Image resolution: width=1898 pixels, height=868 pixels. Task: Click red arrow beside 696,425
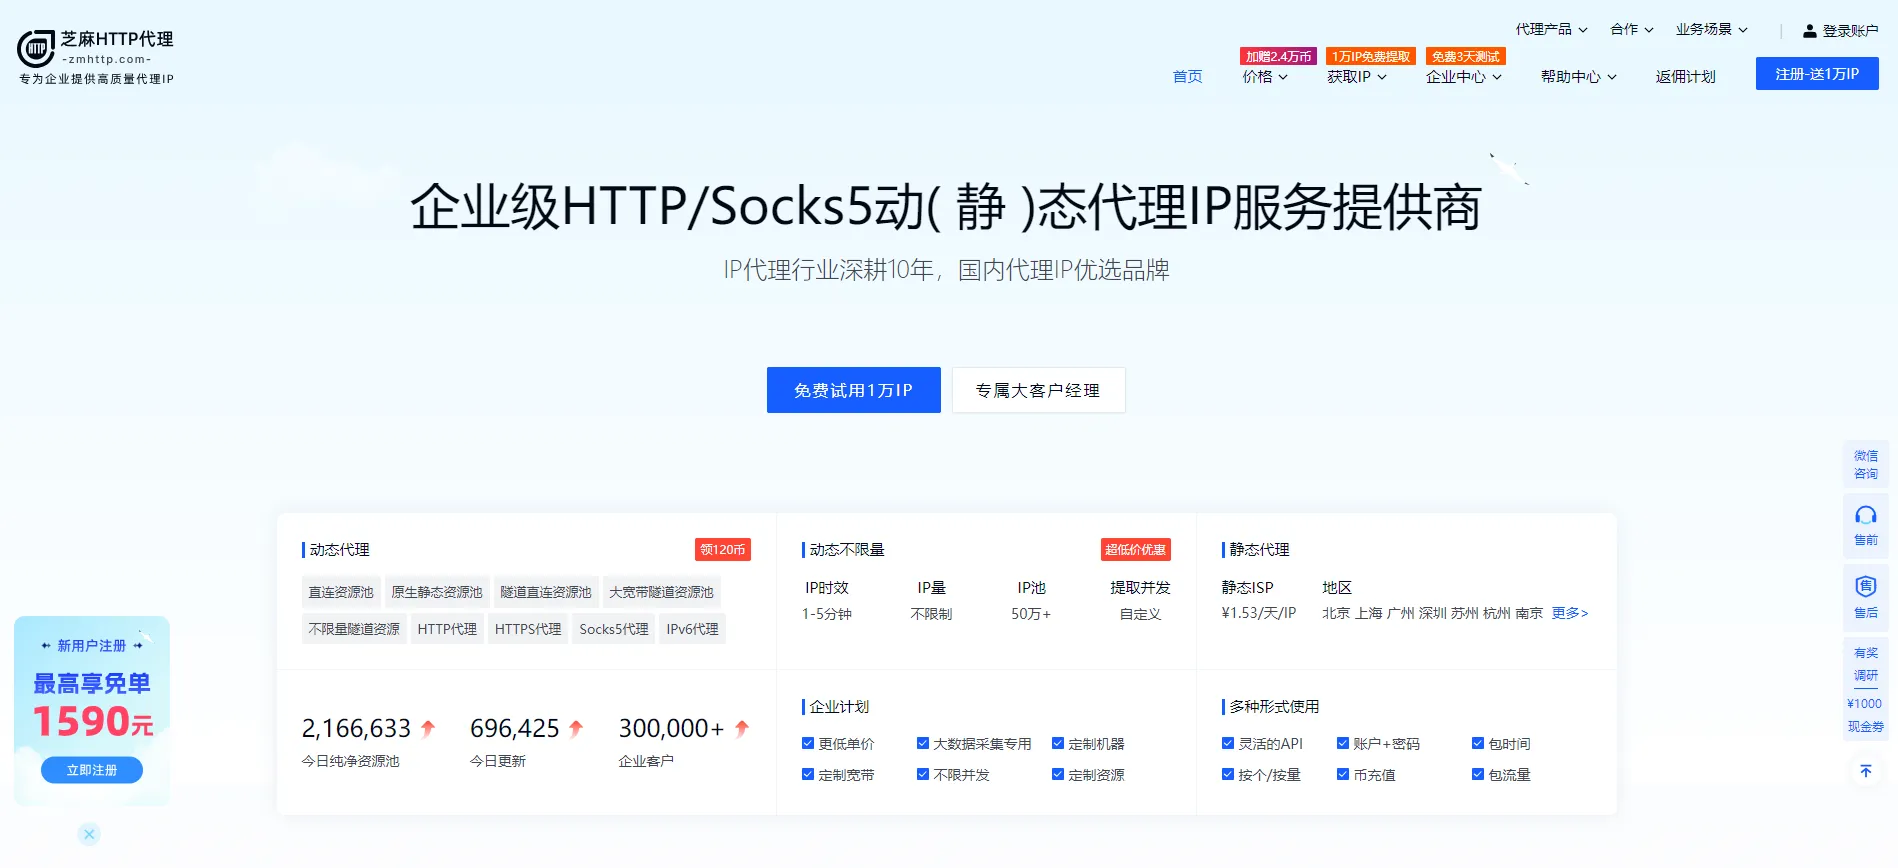[576, 729]
